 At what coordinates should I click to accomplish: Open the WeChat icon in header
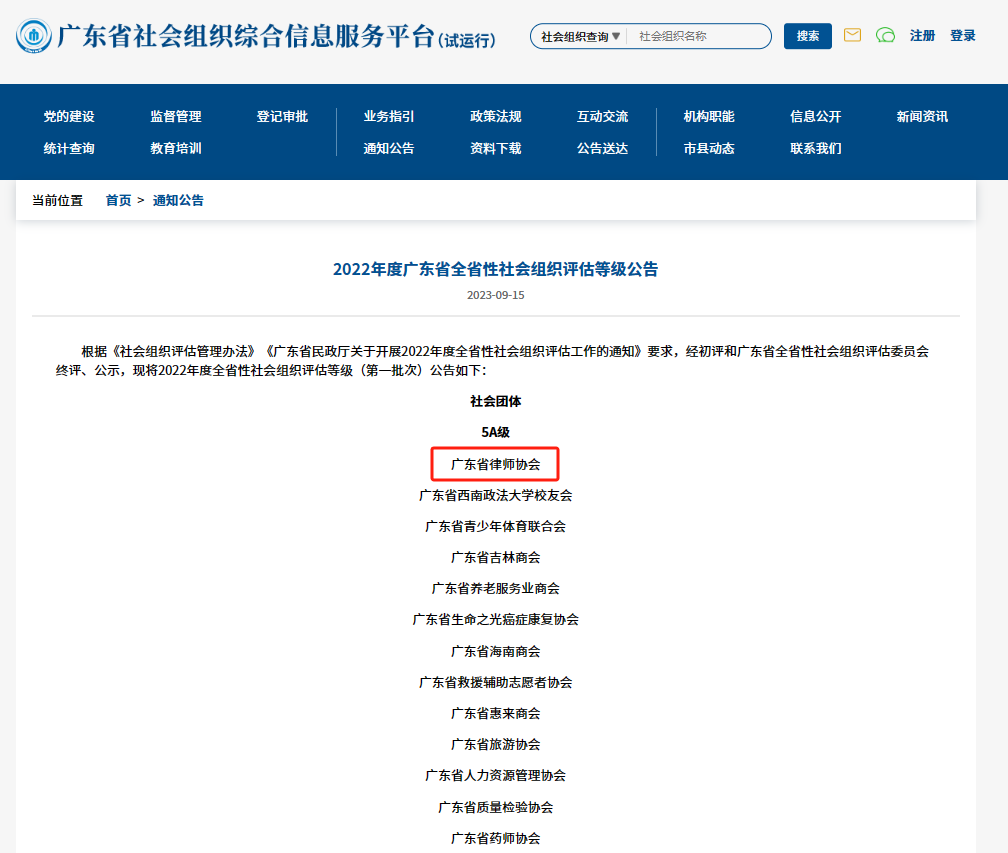pos(885,35)
